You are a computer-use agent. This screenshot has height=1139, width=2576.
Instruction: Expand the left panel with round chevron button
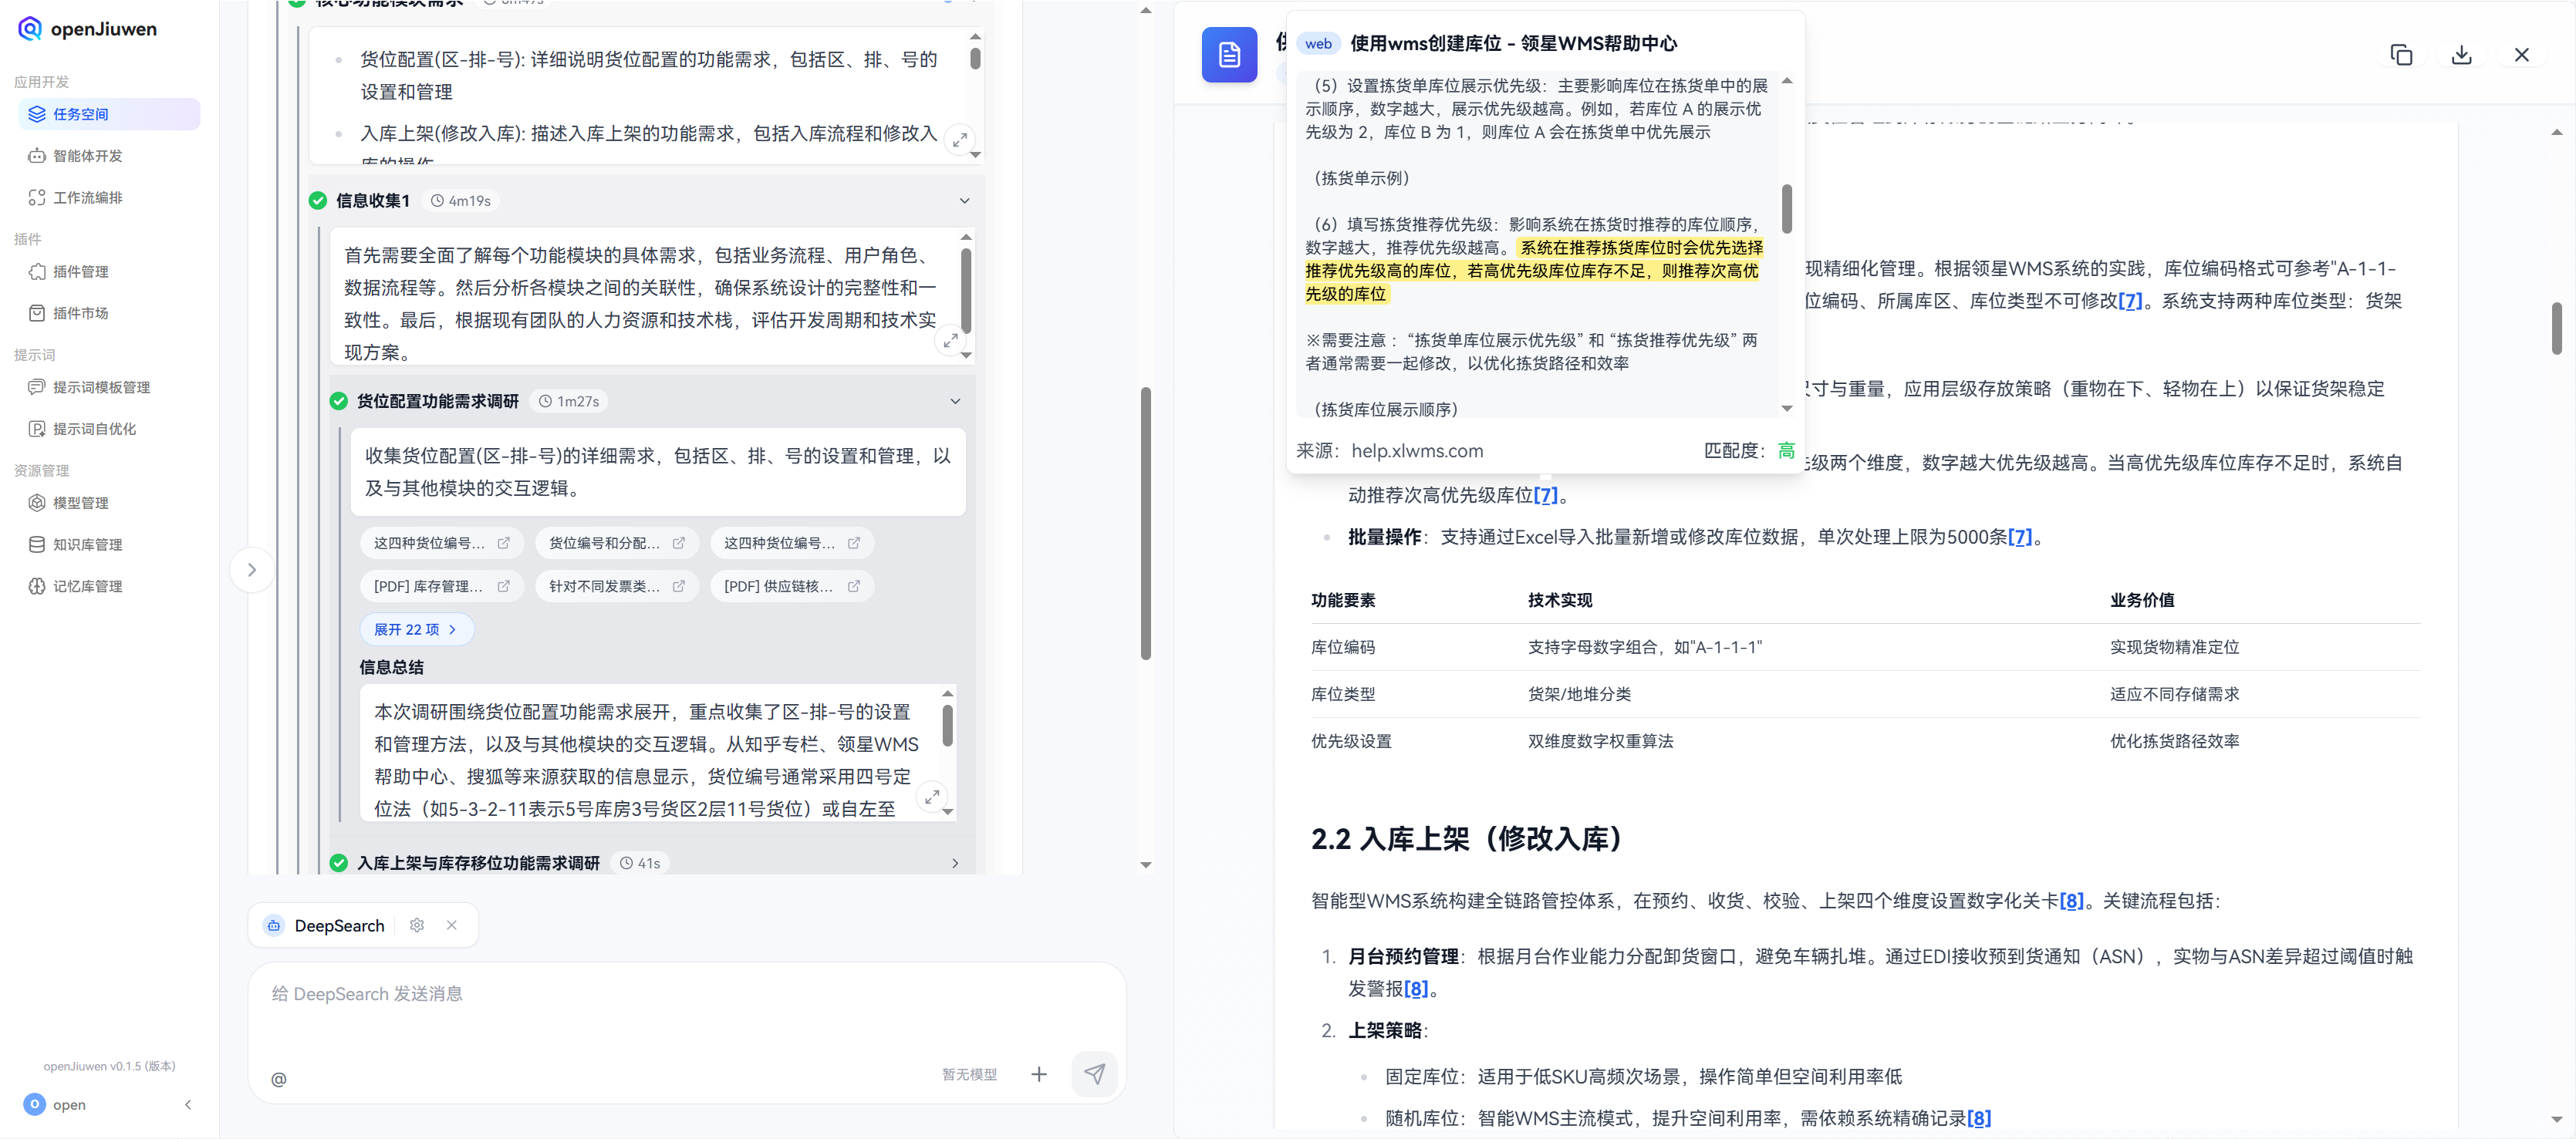tap(252, 570)
